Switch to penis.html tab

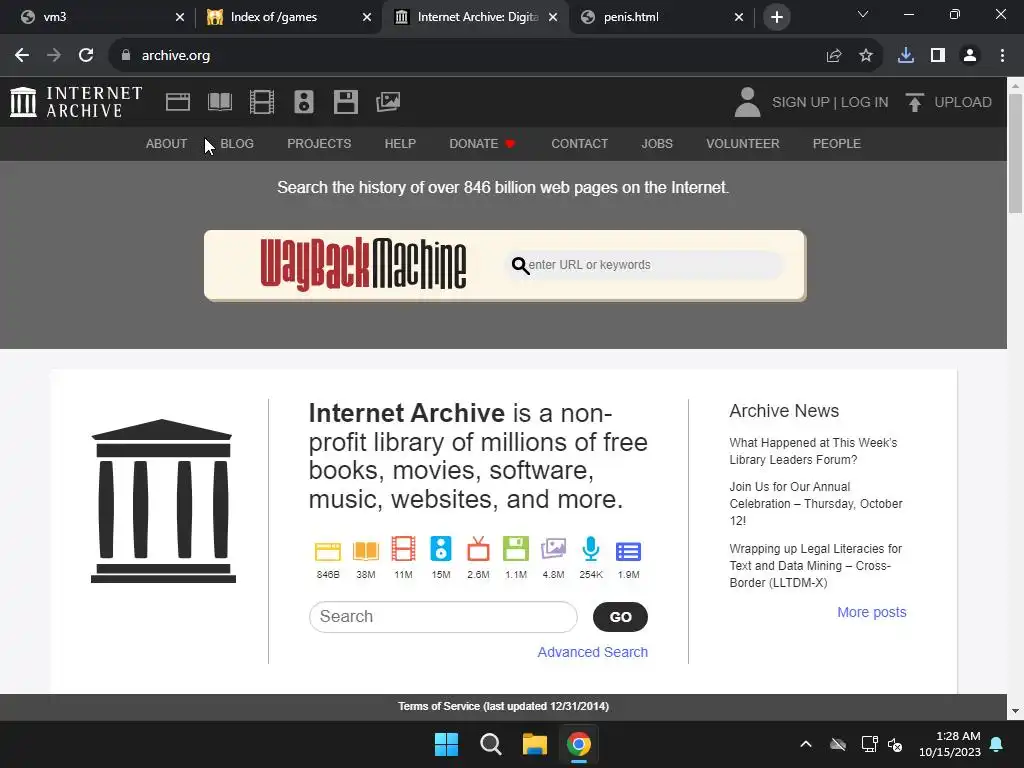tap(662, 17)
